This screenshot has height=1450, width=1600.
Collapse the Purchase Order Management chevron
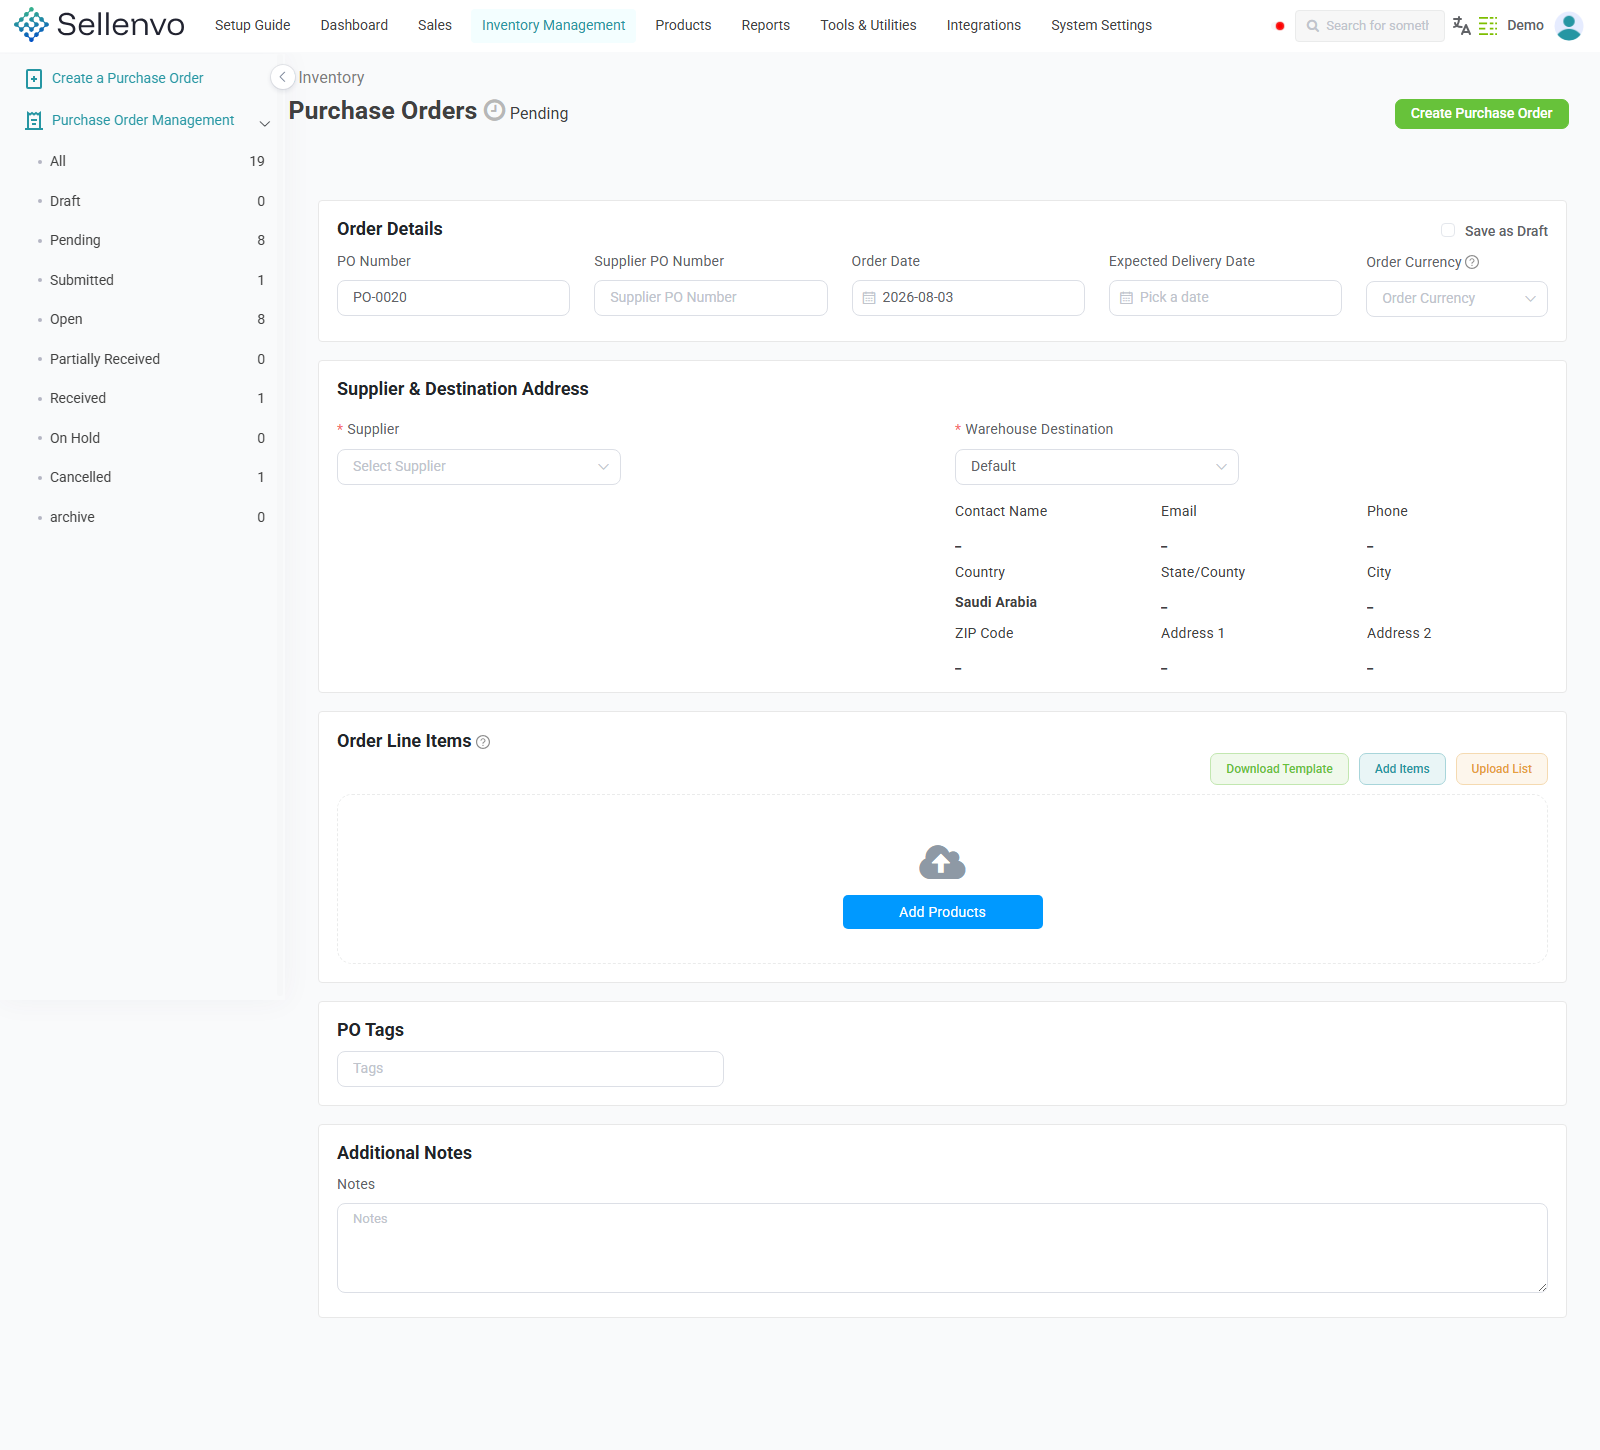tap(265, 123)
